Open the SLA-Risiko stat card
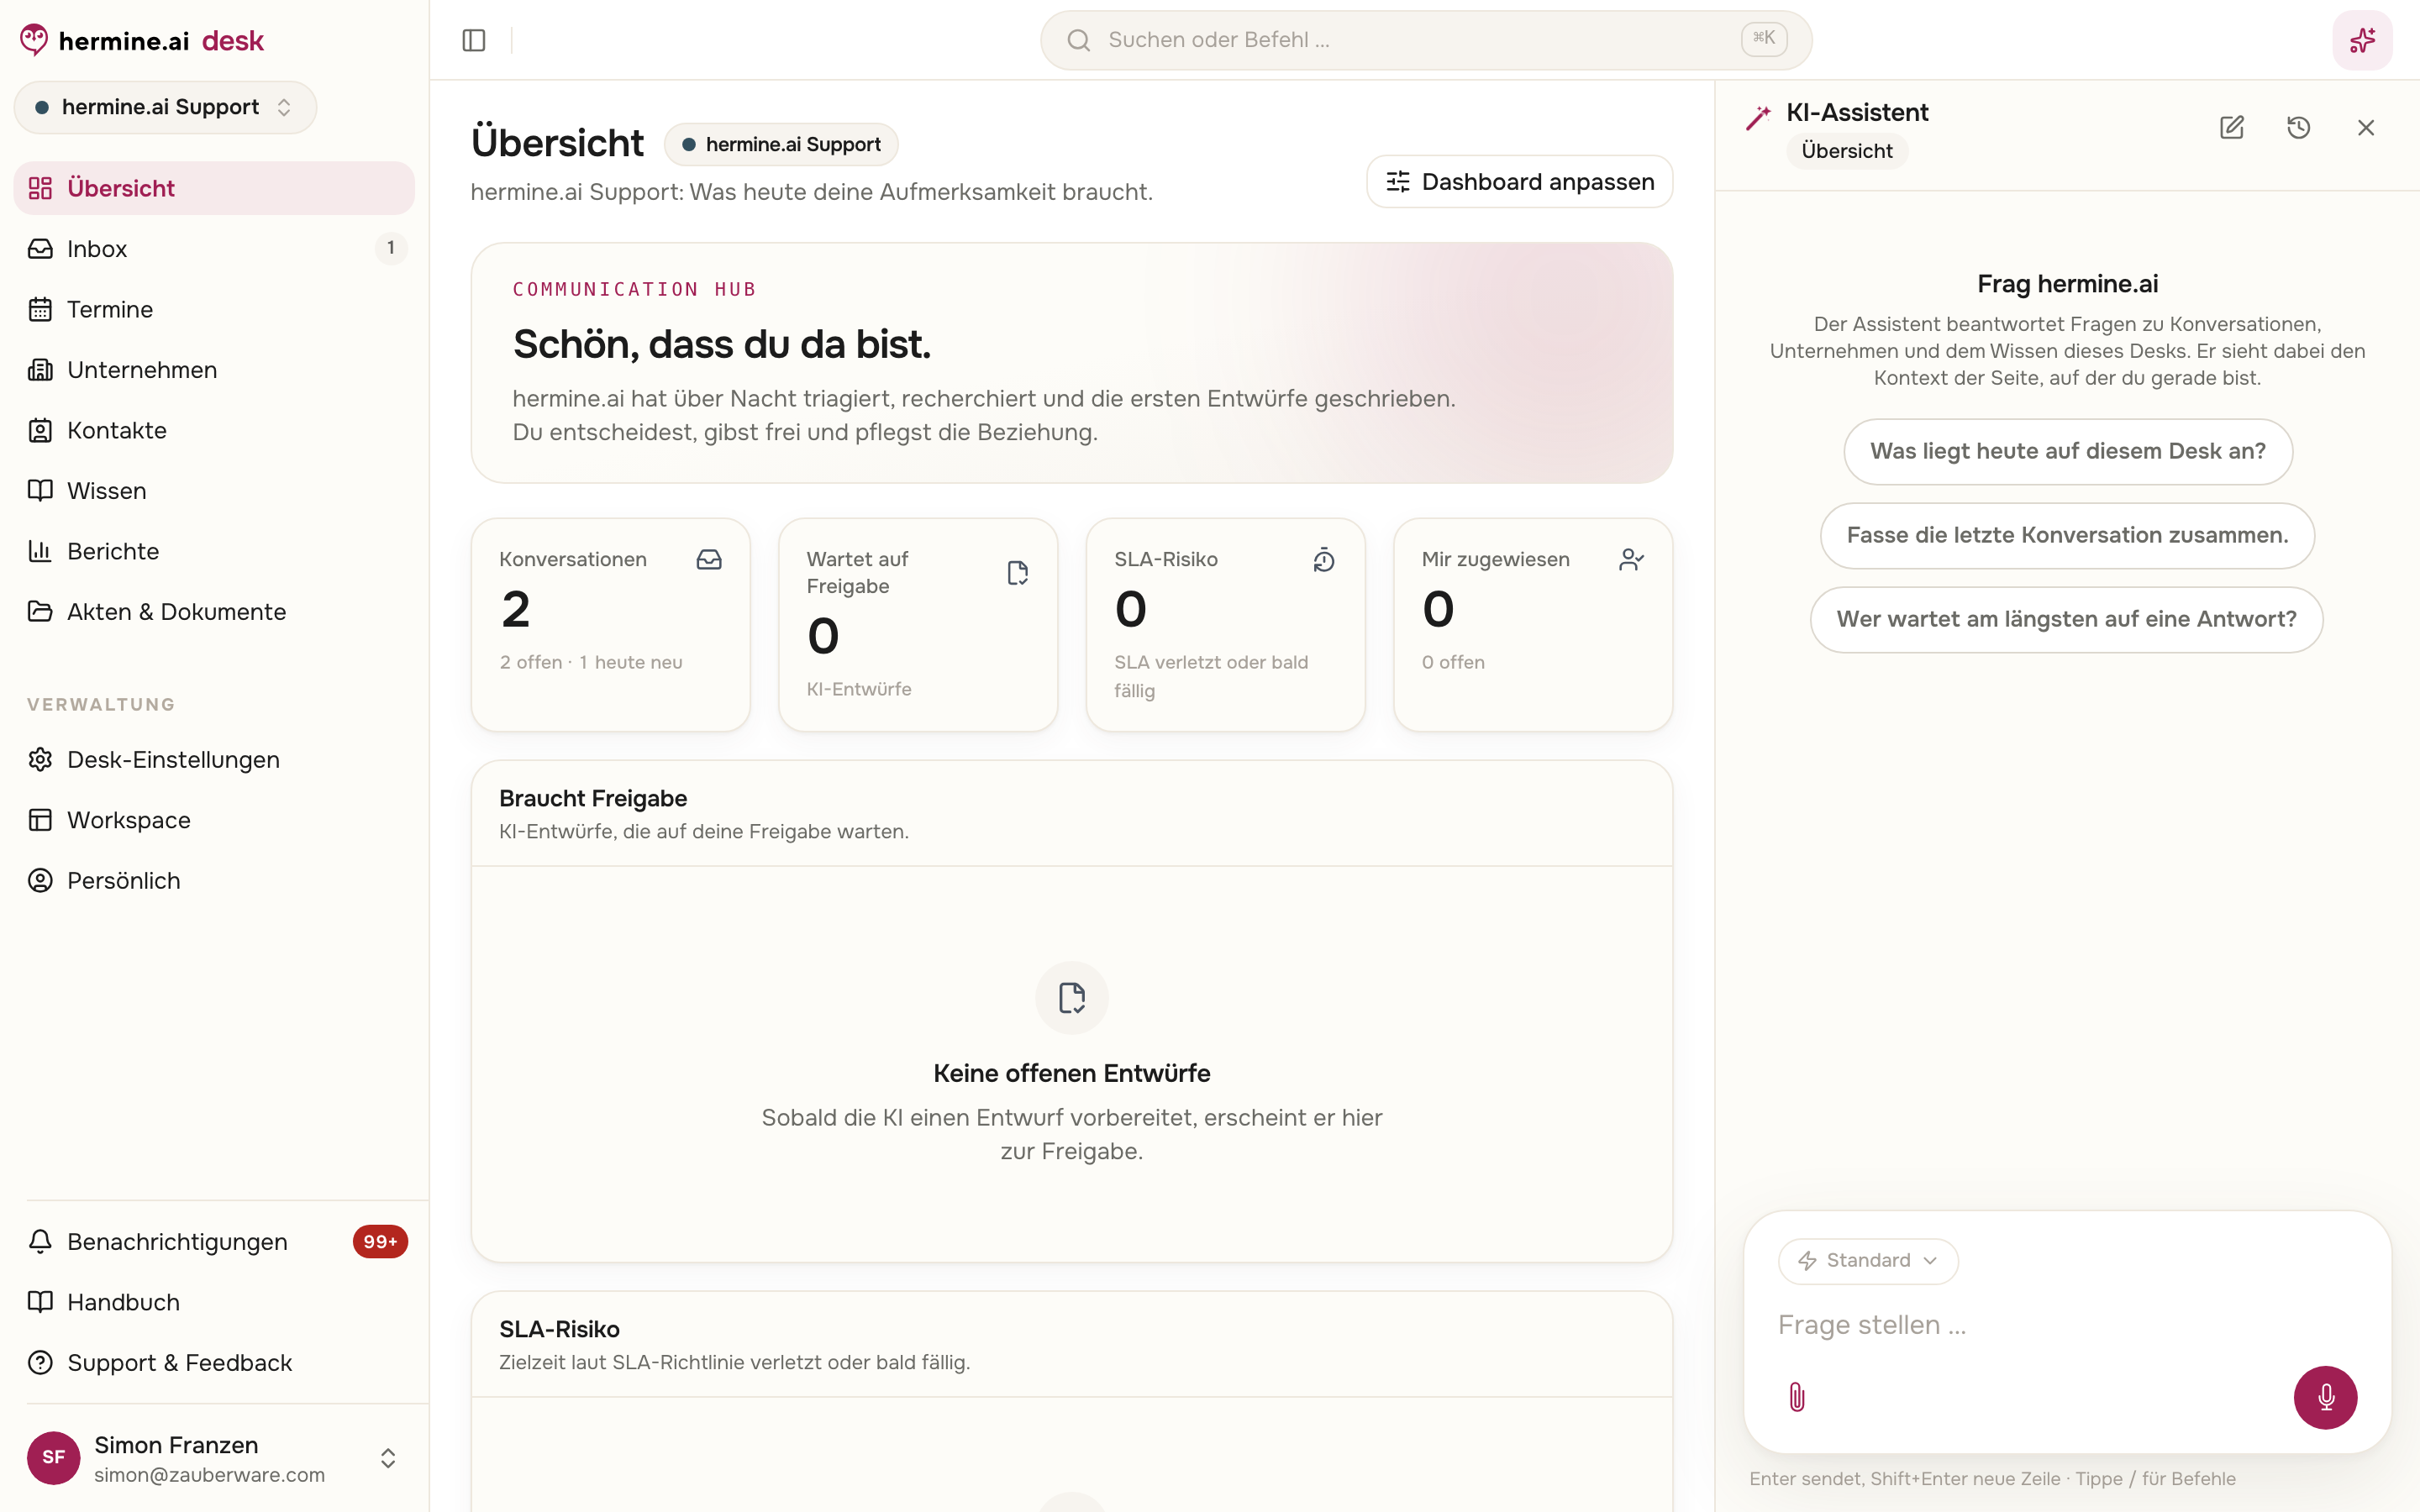 (x=1225, y=624)
